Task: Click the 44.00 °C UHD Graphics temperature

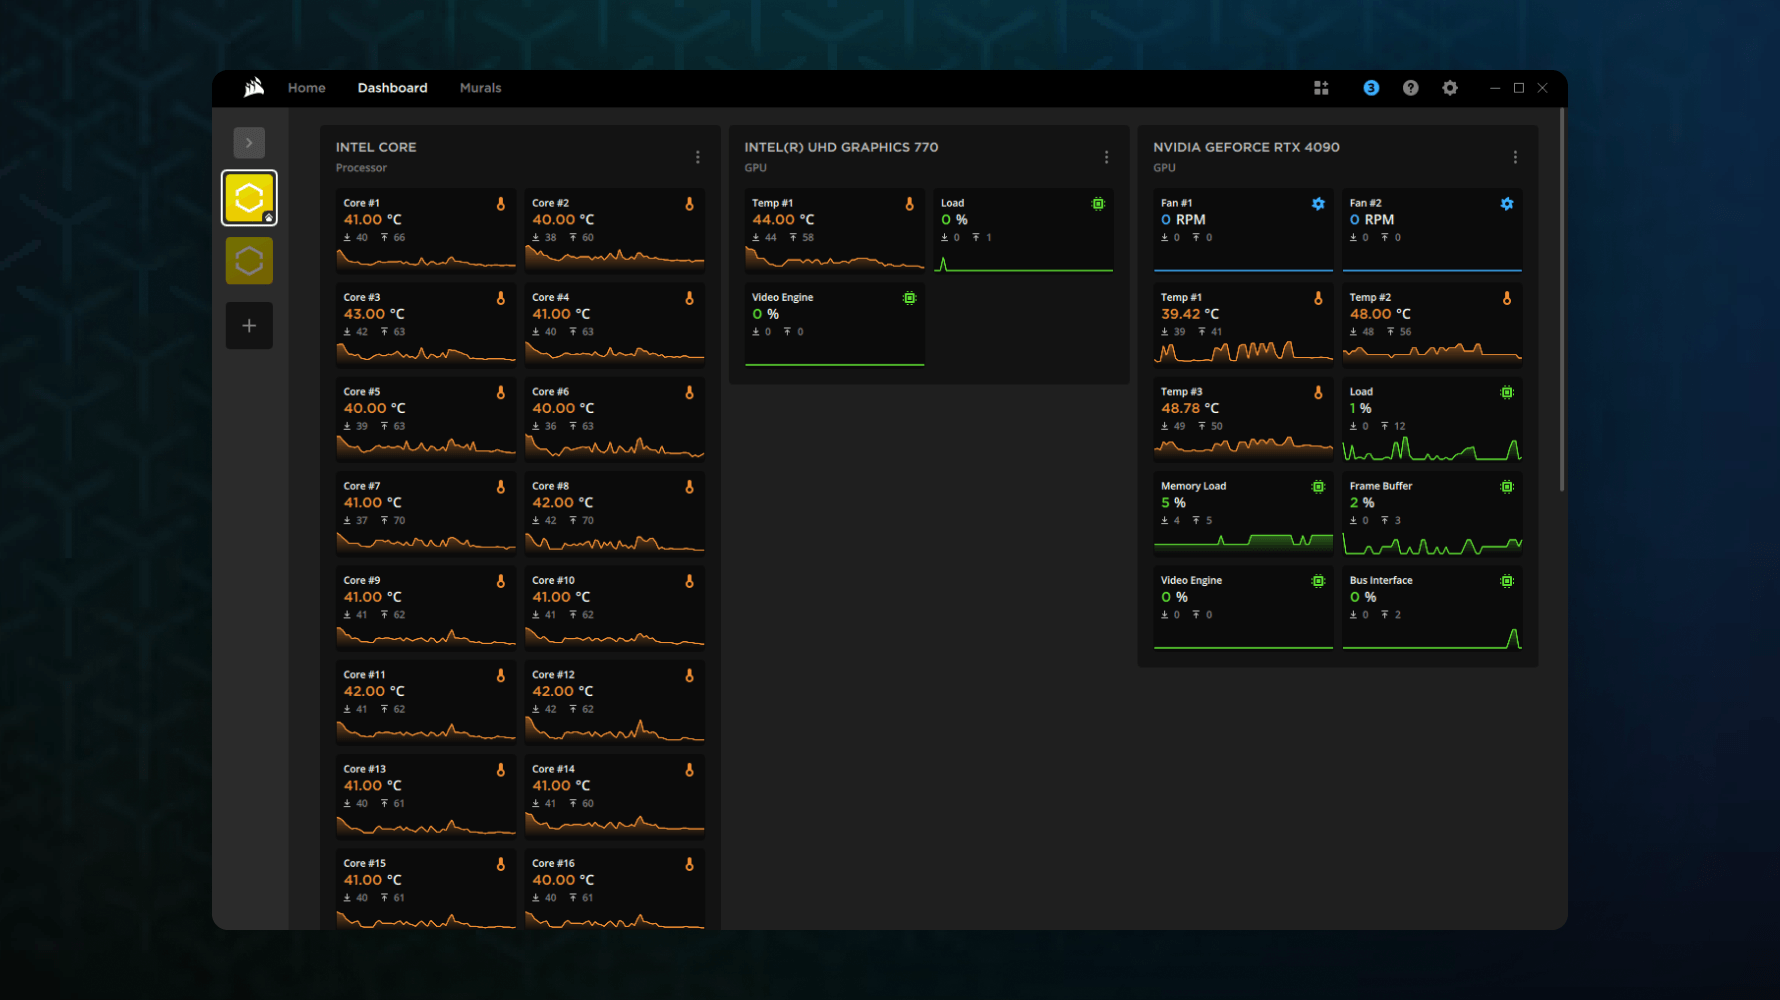Action: pyautogui.click(x=783, y=220)
